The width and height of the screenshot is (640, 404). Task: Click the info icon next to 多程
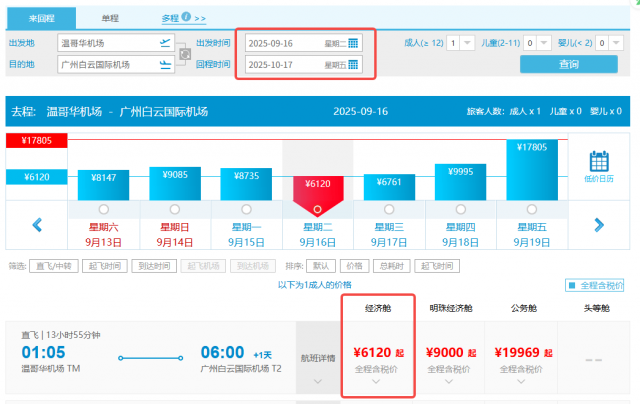point(186,18)
